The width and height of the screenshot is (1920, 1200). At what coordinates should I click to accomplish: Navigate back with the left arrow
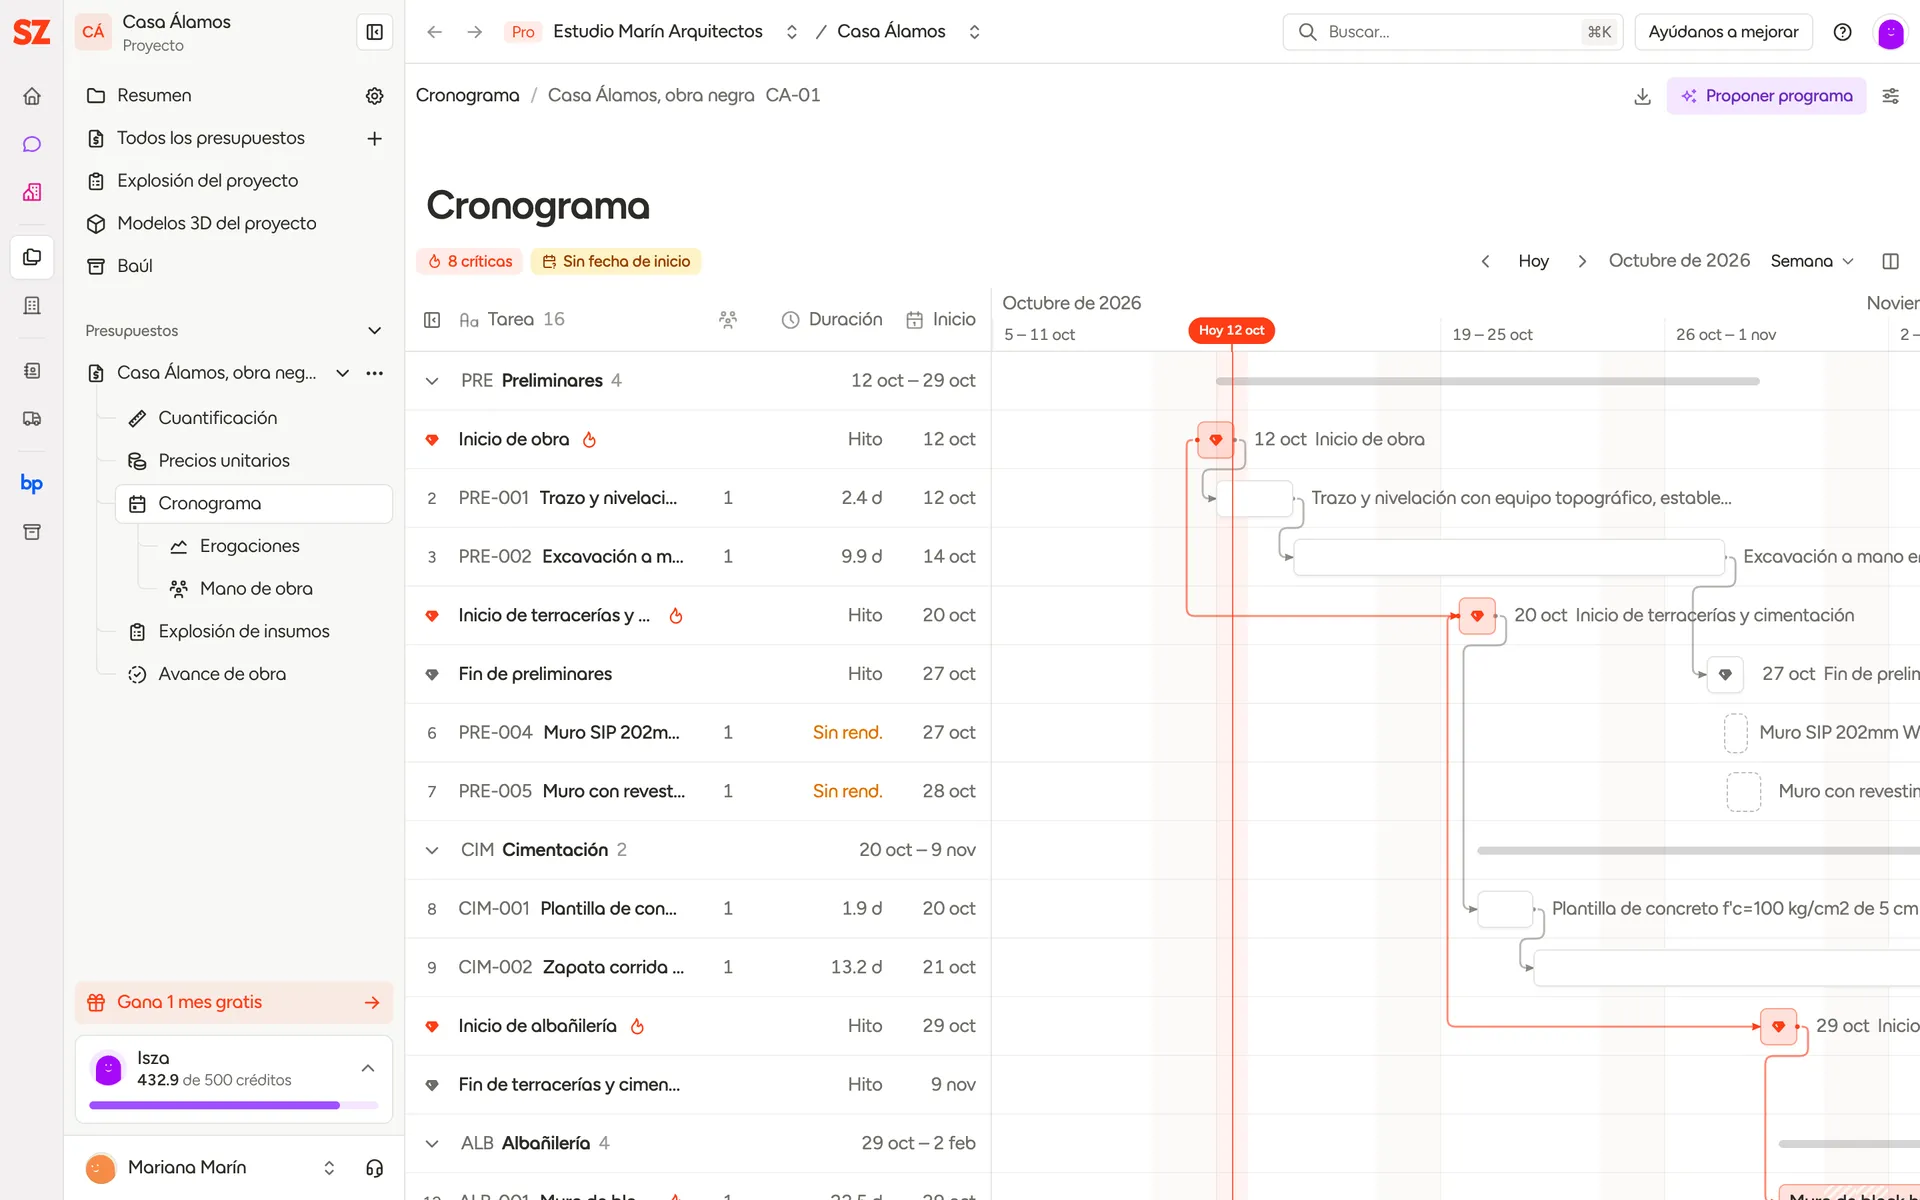click(434, 32)
